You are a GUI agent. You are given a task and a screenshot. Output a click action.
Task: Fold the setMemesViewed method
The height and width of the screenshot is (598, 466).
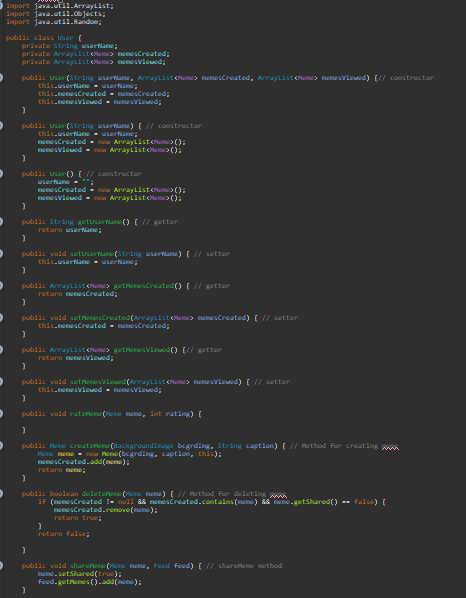pyautogui.click(x=1, y=382)
